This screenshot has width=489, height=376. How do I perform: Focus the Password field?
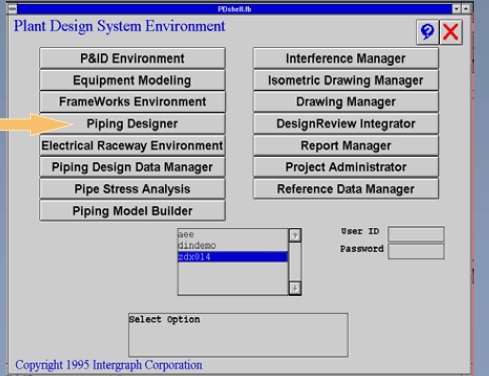pyautogui.click(x=416, y=251)
